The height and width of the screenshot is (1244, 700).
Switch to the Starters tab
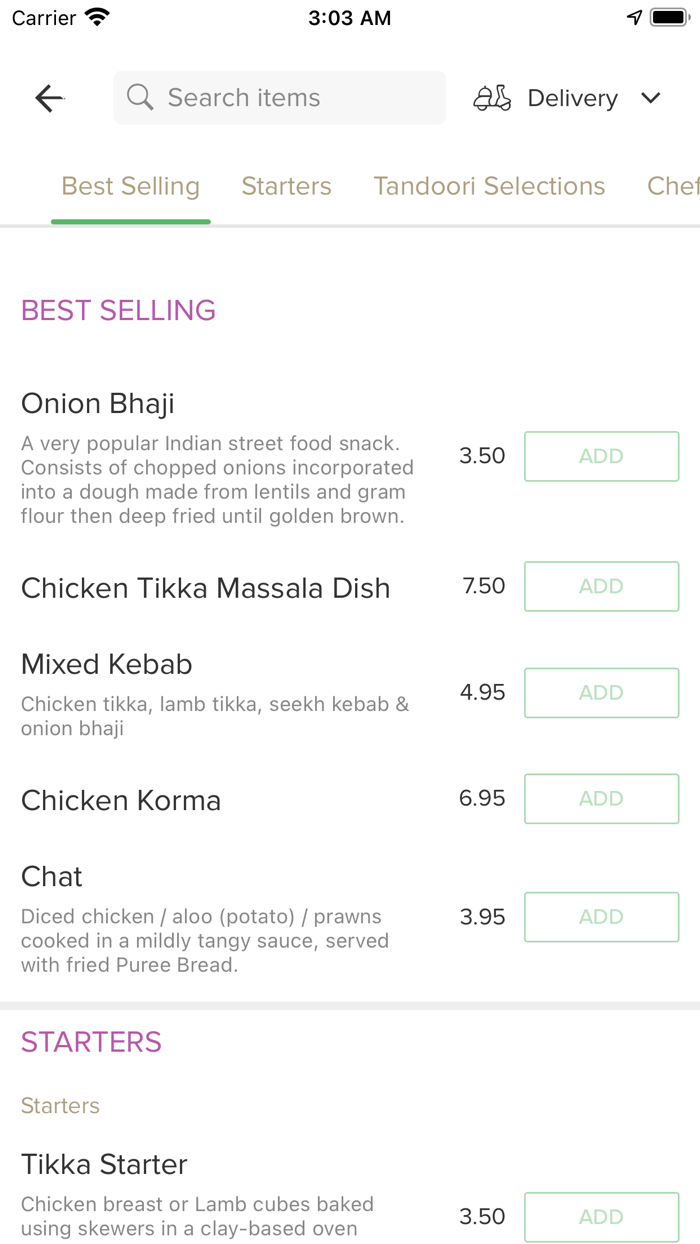[x=286, y=186]
